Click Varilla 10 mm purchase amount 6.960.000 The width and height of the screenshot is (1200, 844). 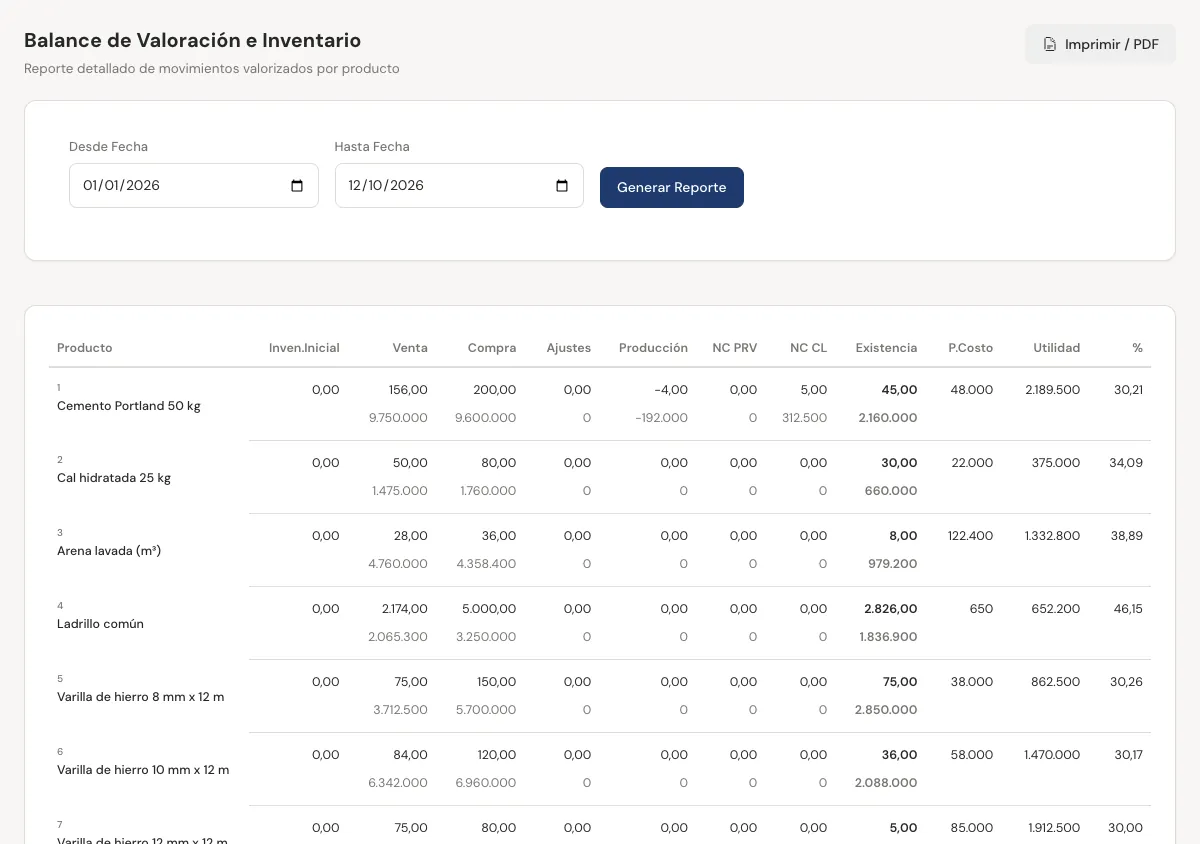pos(486,783)
